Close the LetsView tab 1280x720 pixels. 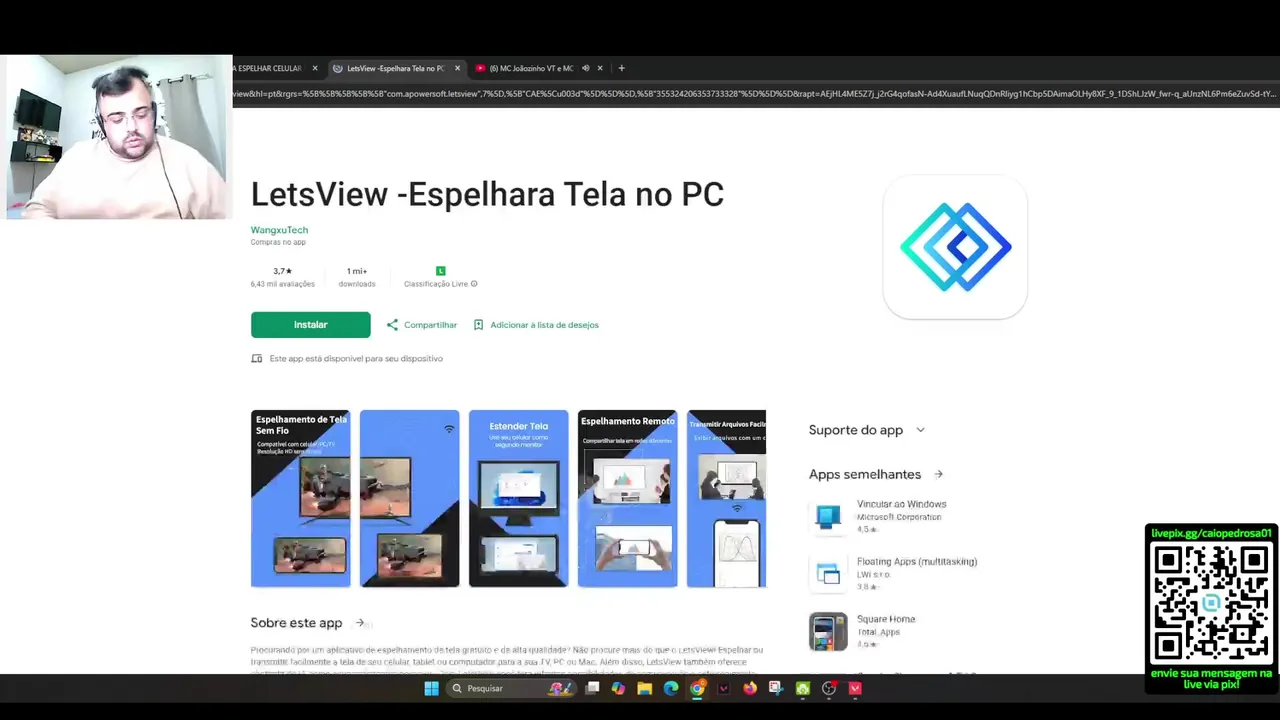[457, 68]
